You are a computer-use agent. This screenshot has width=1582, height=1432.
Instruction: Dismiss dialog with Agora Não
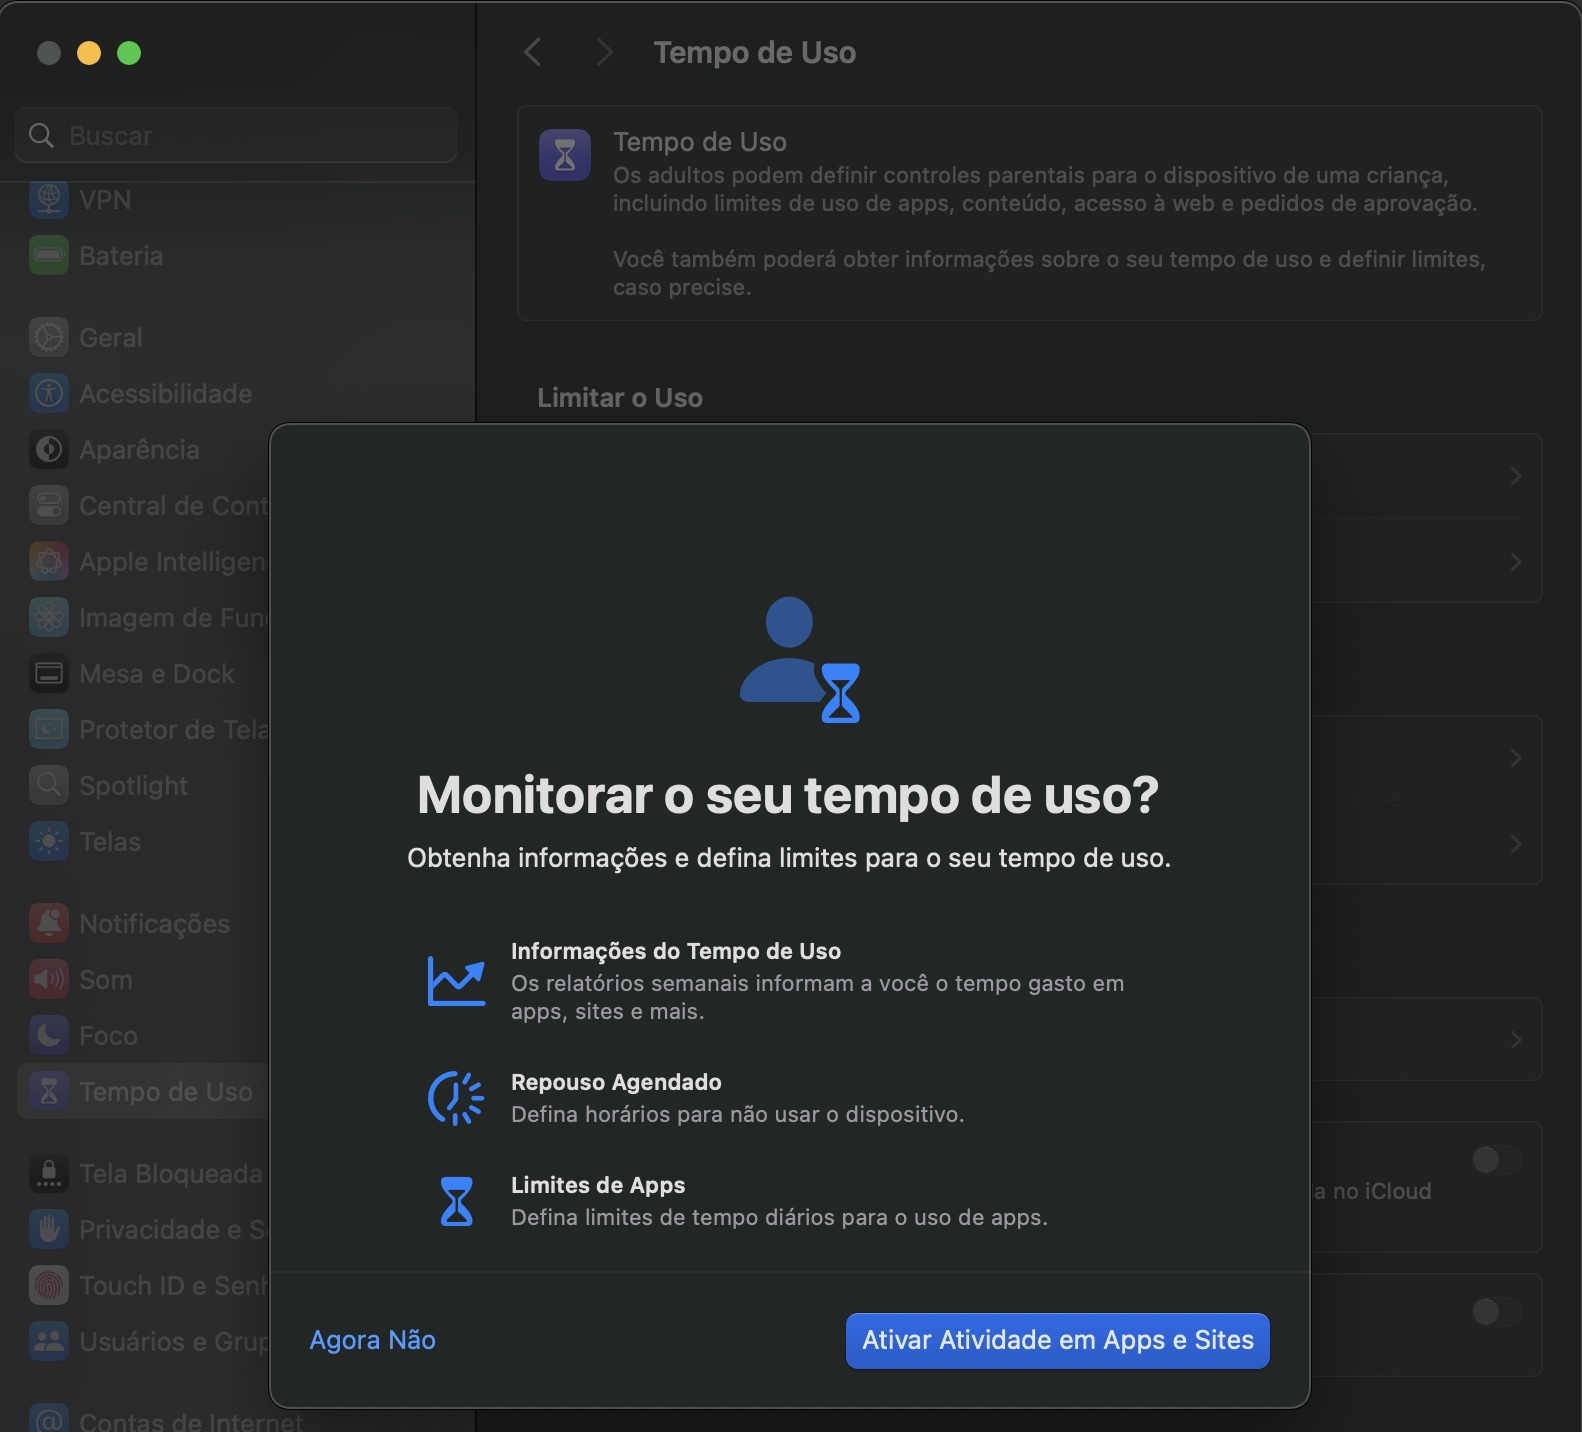[x=372, y=1340]
